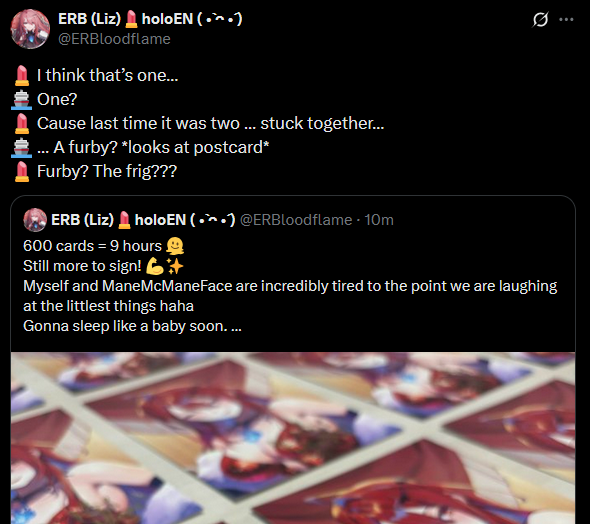Select the line 'Furby? The frig???'
Screen dimensions: 590x524
pyautogui.click(x=106, y=172)
